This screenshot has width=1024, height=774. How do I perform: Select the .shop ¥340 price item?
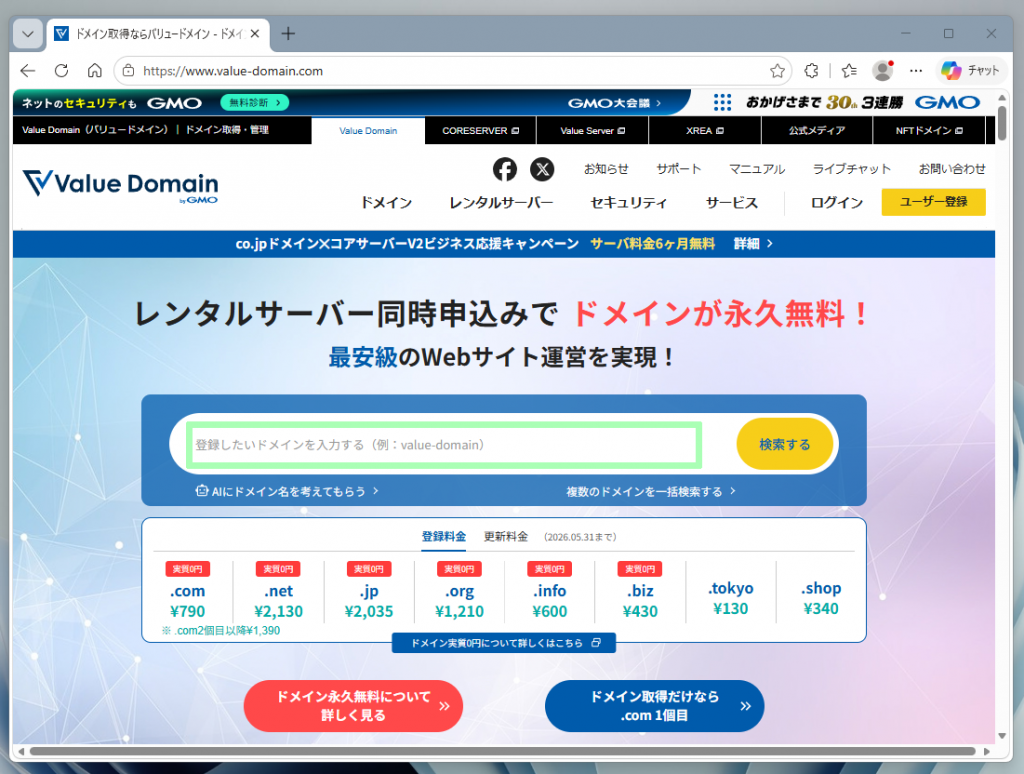coord(821,598)
